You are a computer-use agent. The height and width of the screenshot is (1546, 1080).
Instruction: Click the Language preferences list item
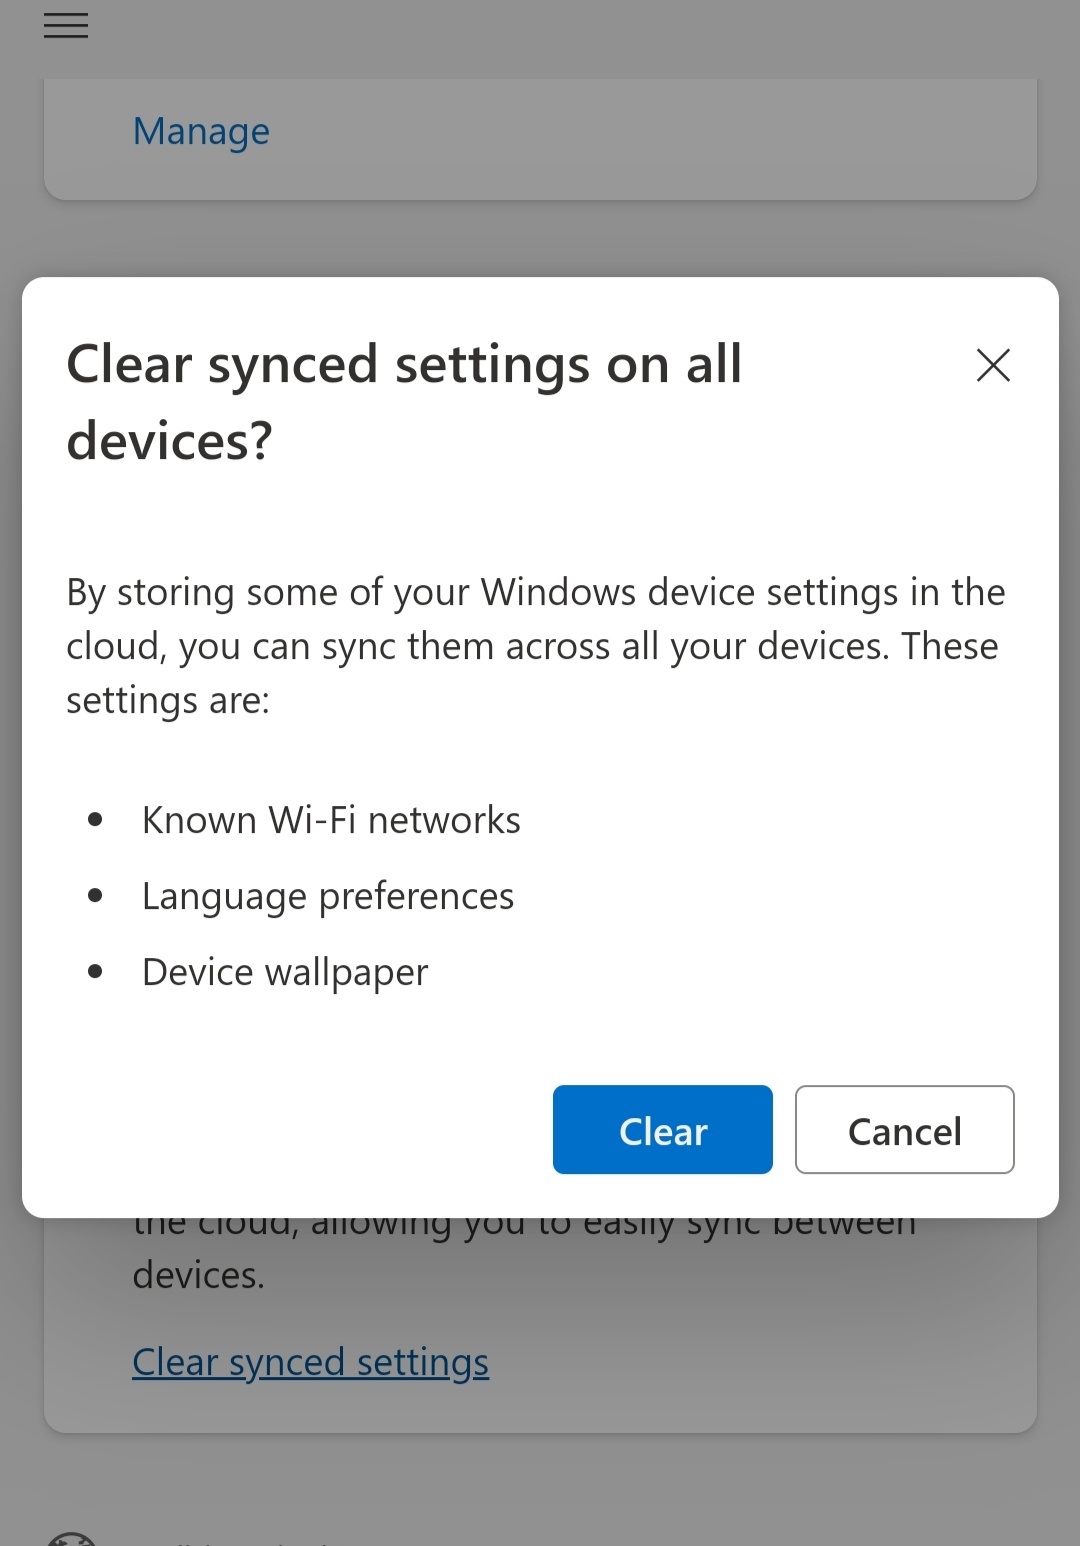(328, 896)
